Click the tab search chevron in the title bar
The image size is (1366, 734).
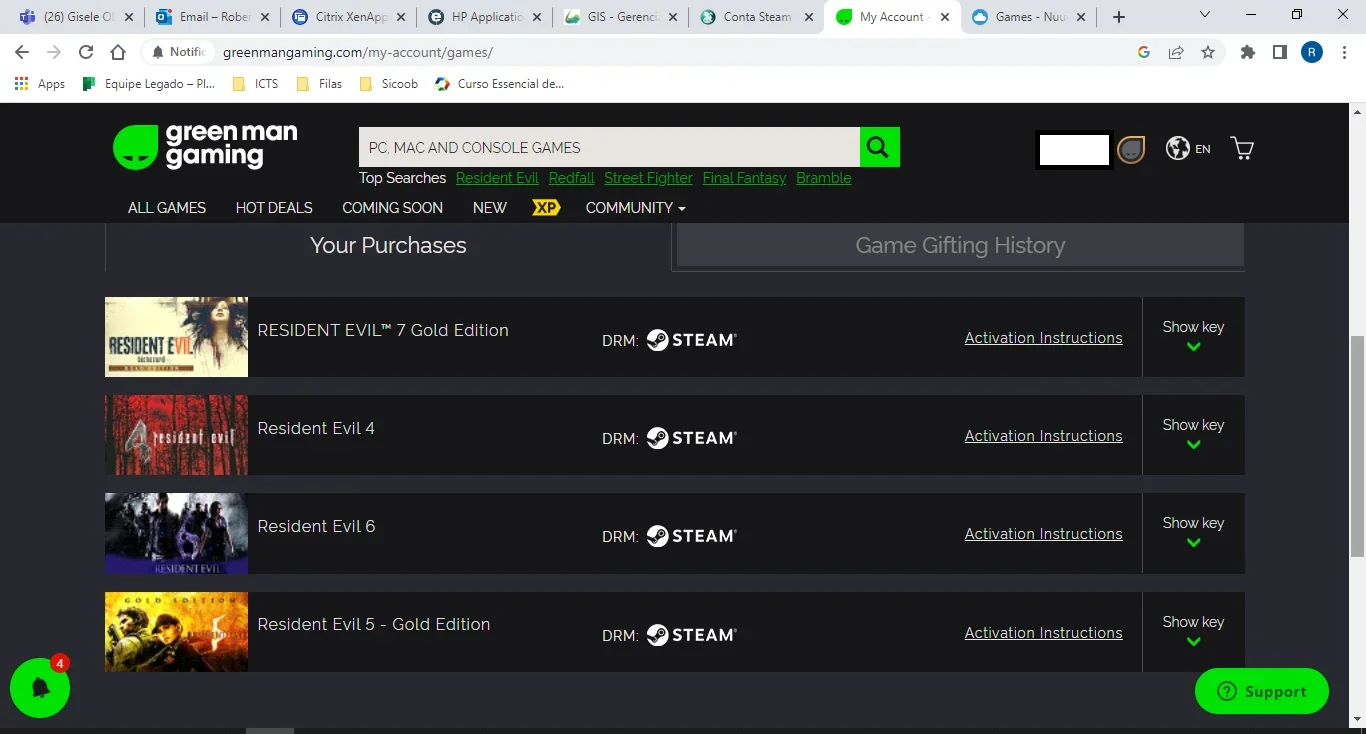(1205, 15)
